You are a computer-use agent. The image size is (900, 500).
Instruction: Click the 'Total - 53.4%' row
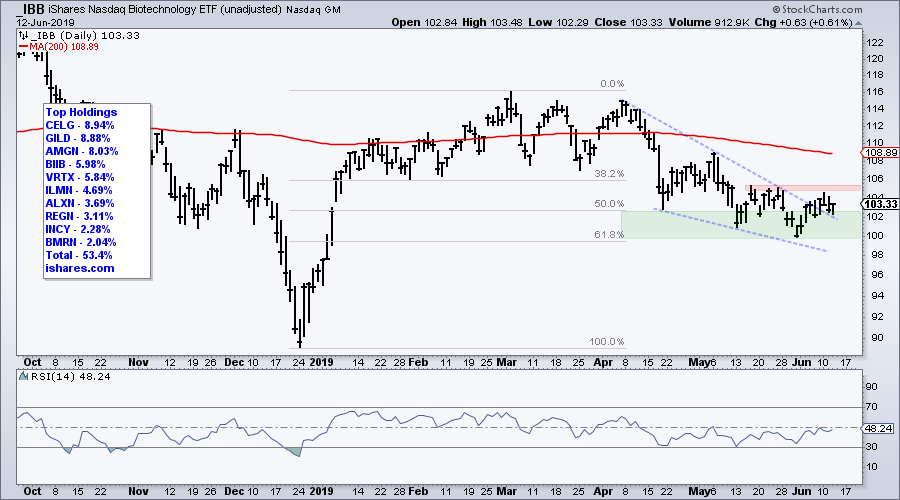79,255
